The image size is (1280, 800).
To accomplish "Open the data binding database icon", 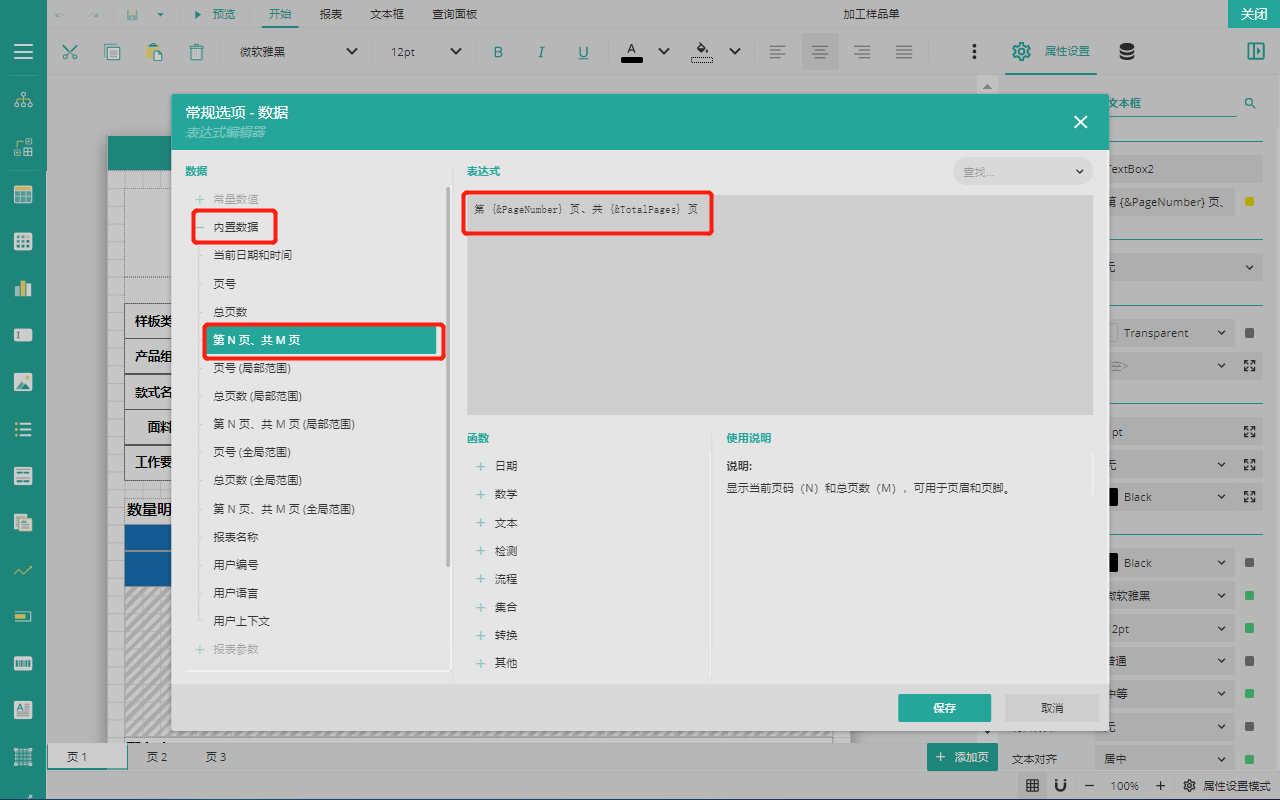I will [x=1126, y=52].
